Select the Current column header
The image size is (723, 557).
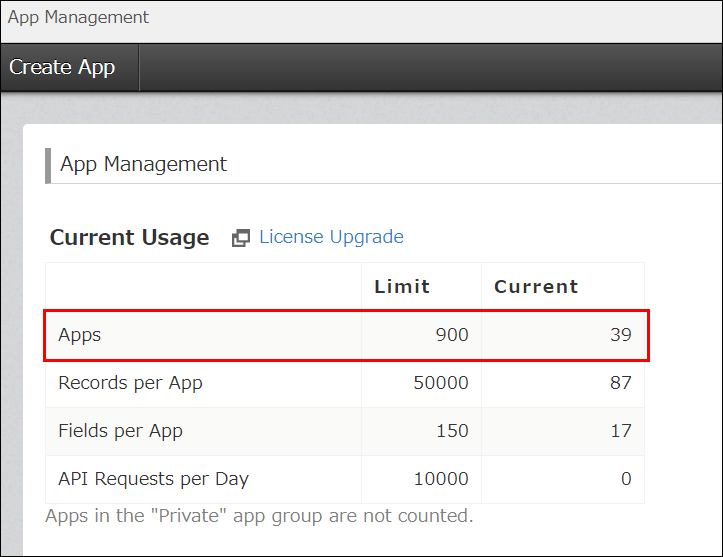(536, 286)
